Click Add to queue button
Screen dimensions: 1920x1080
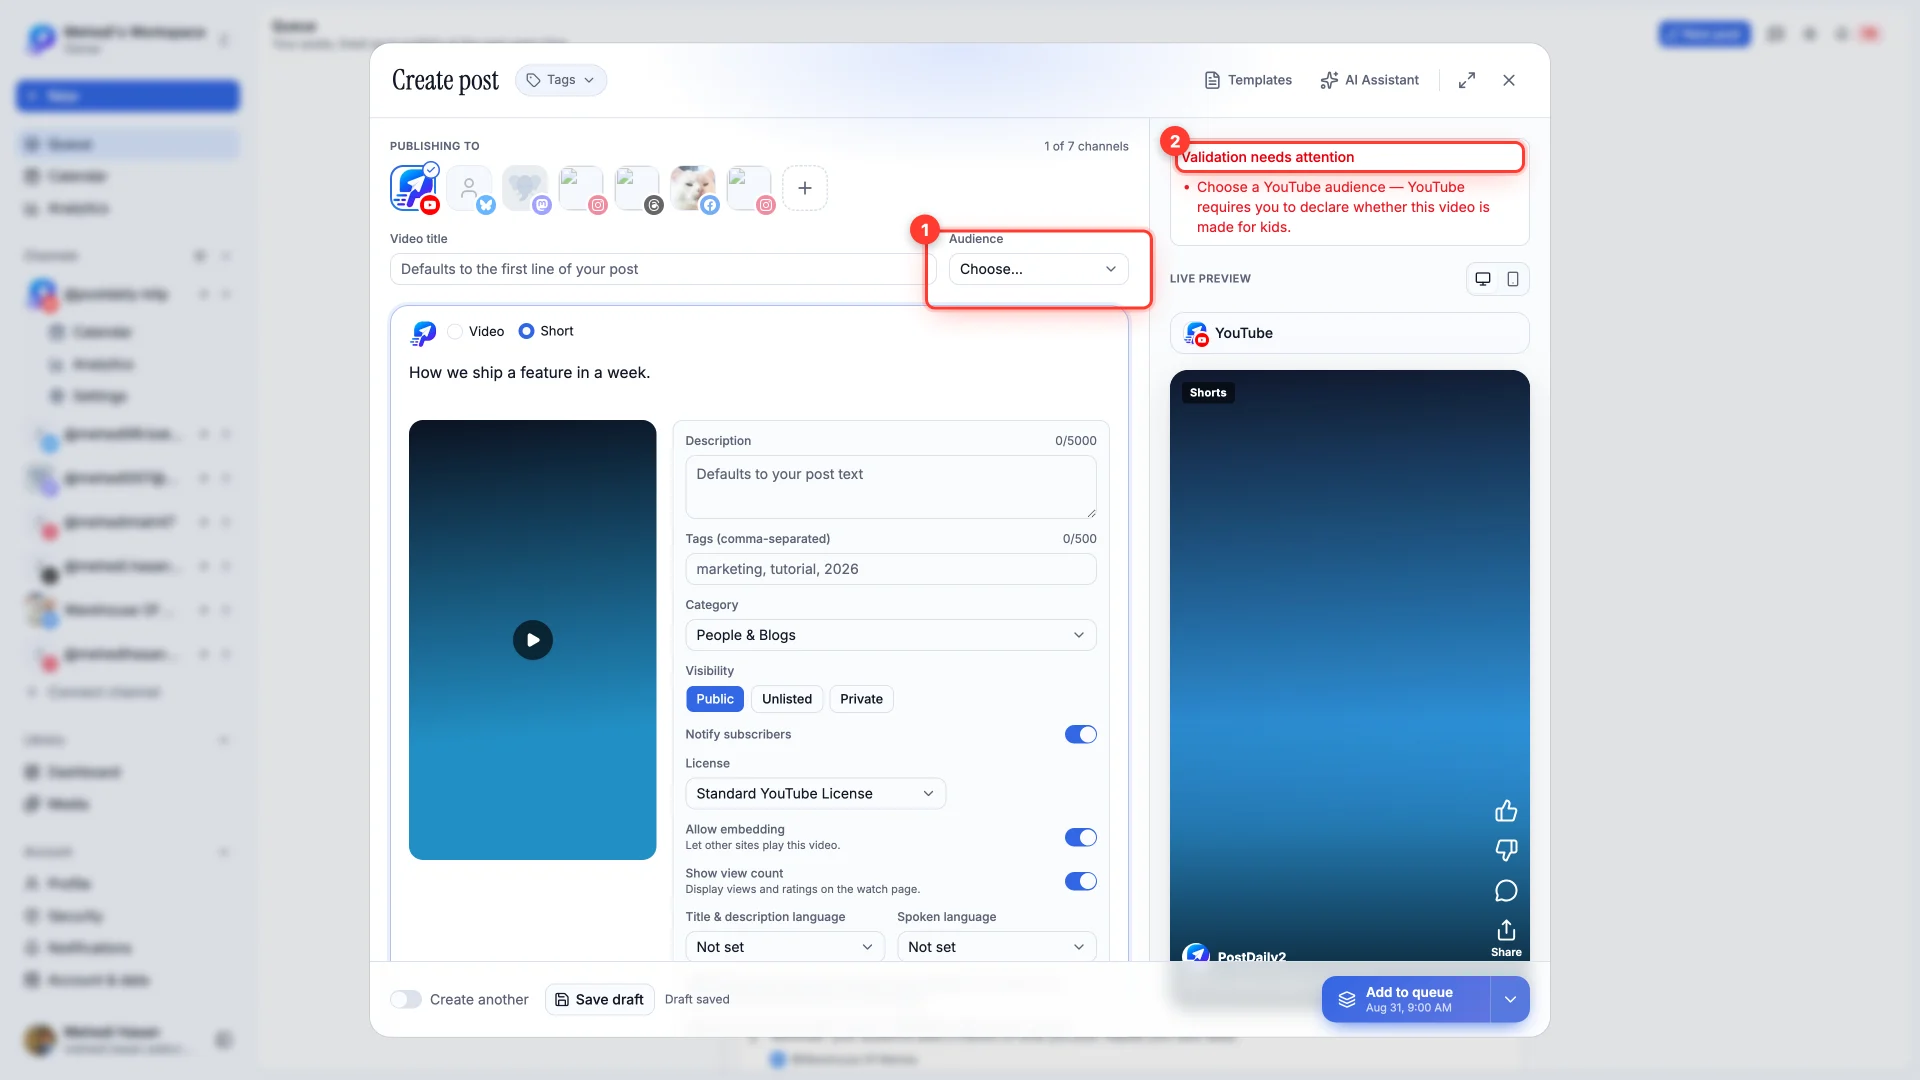click(1406, 1000)
